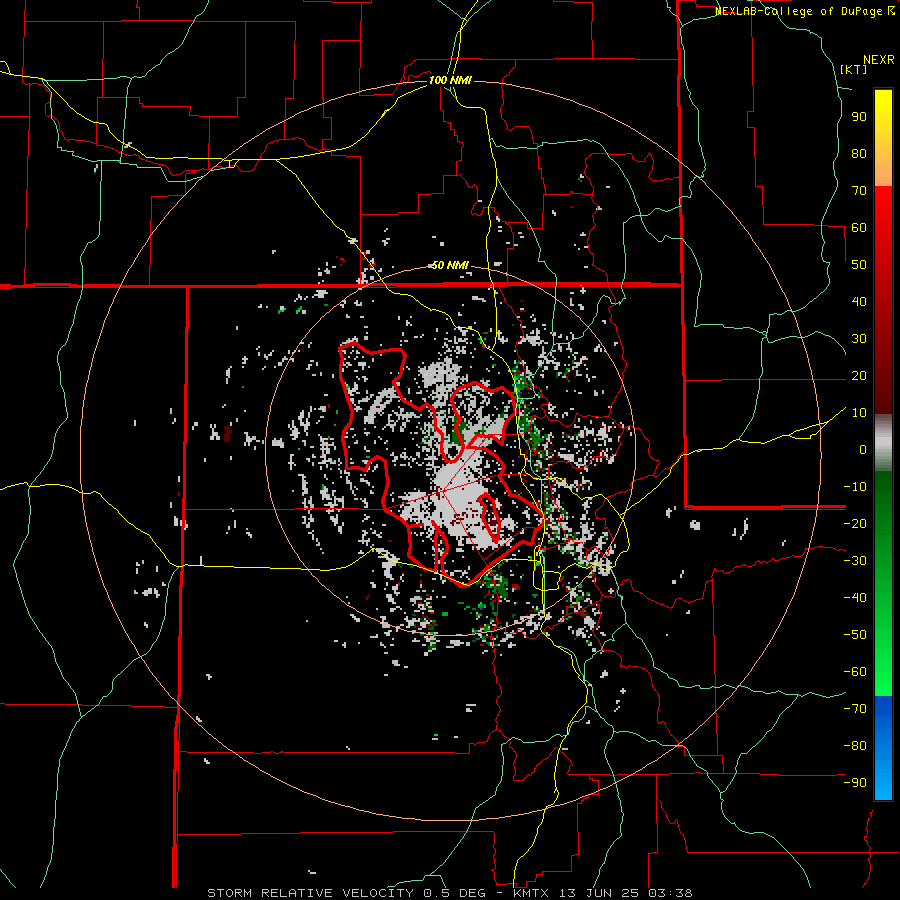Click the -70 value on velocity scale
This screenshot has width=900, height=900.
855,709
